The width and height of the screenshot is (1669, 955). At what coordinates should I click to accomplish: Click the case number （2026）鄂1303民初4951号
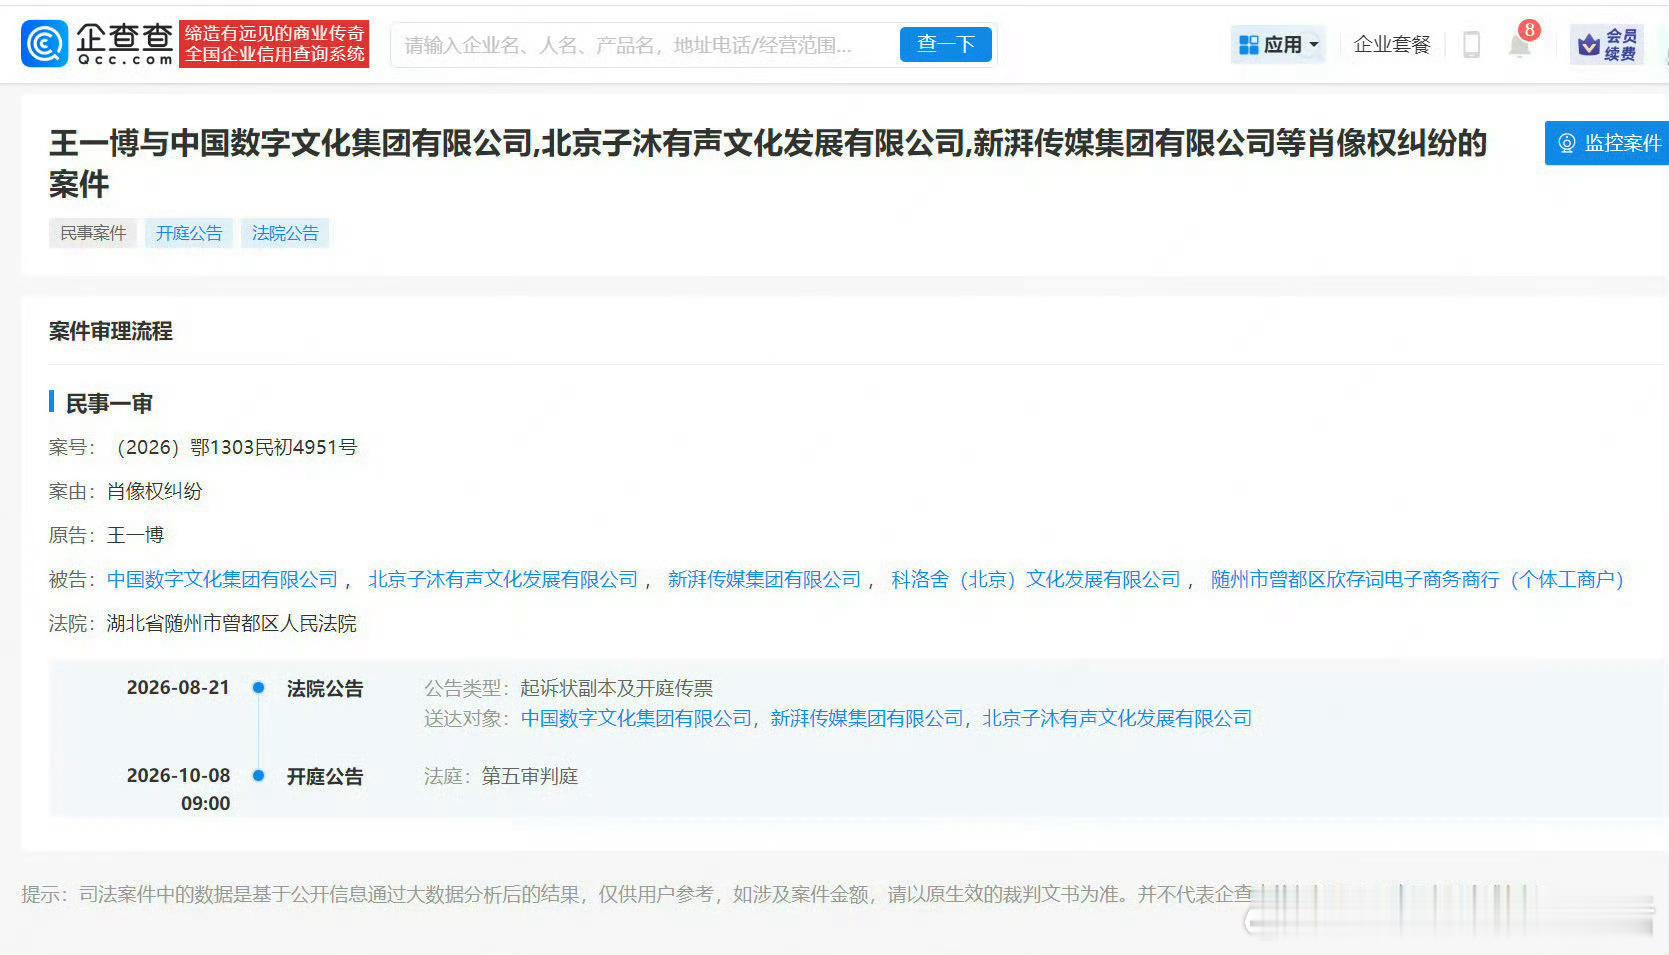232,447
